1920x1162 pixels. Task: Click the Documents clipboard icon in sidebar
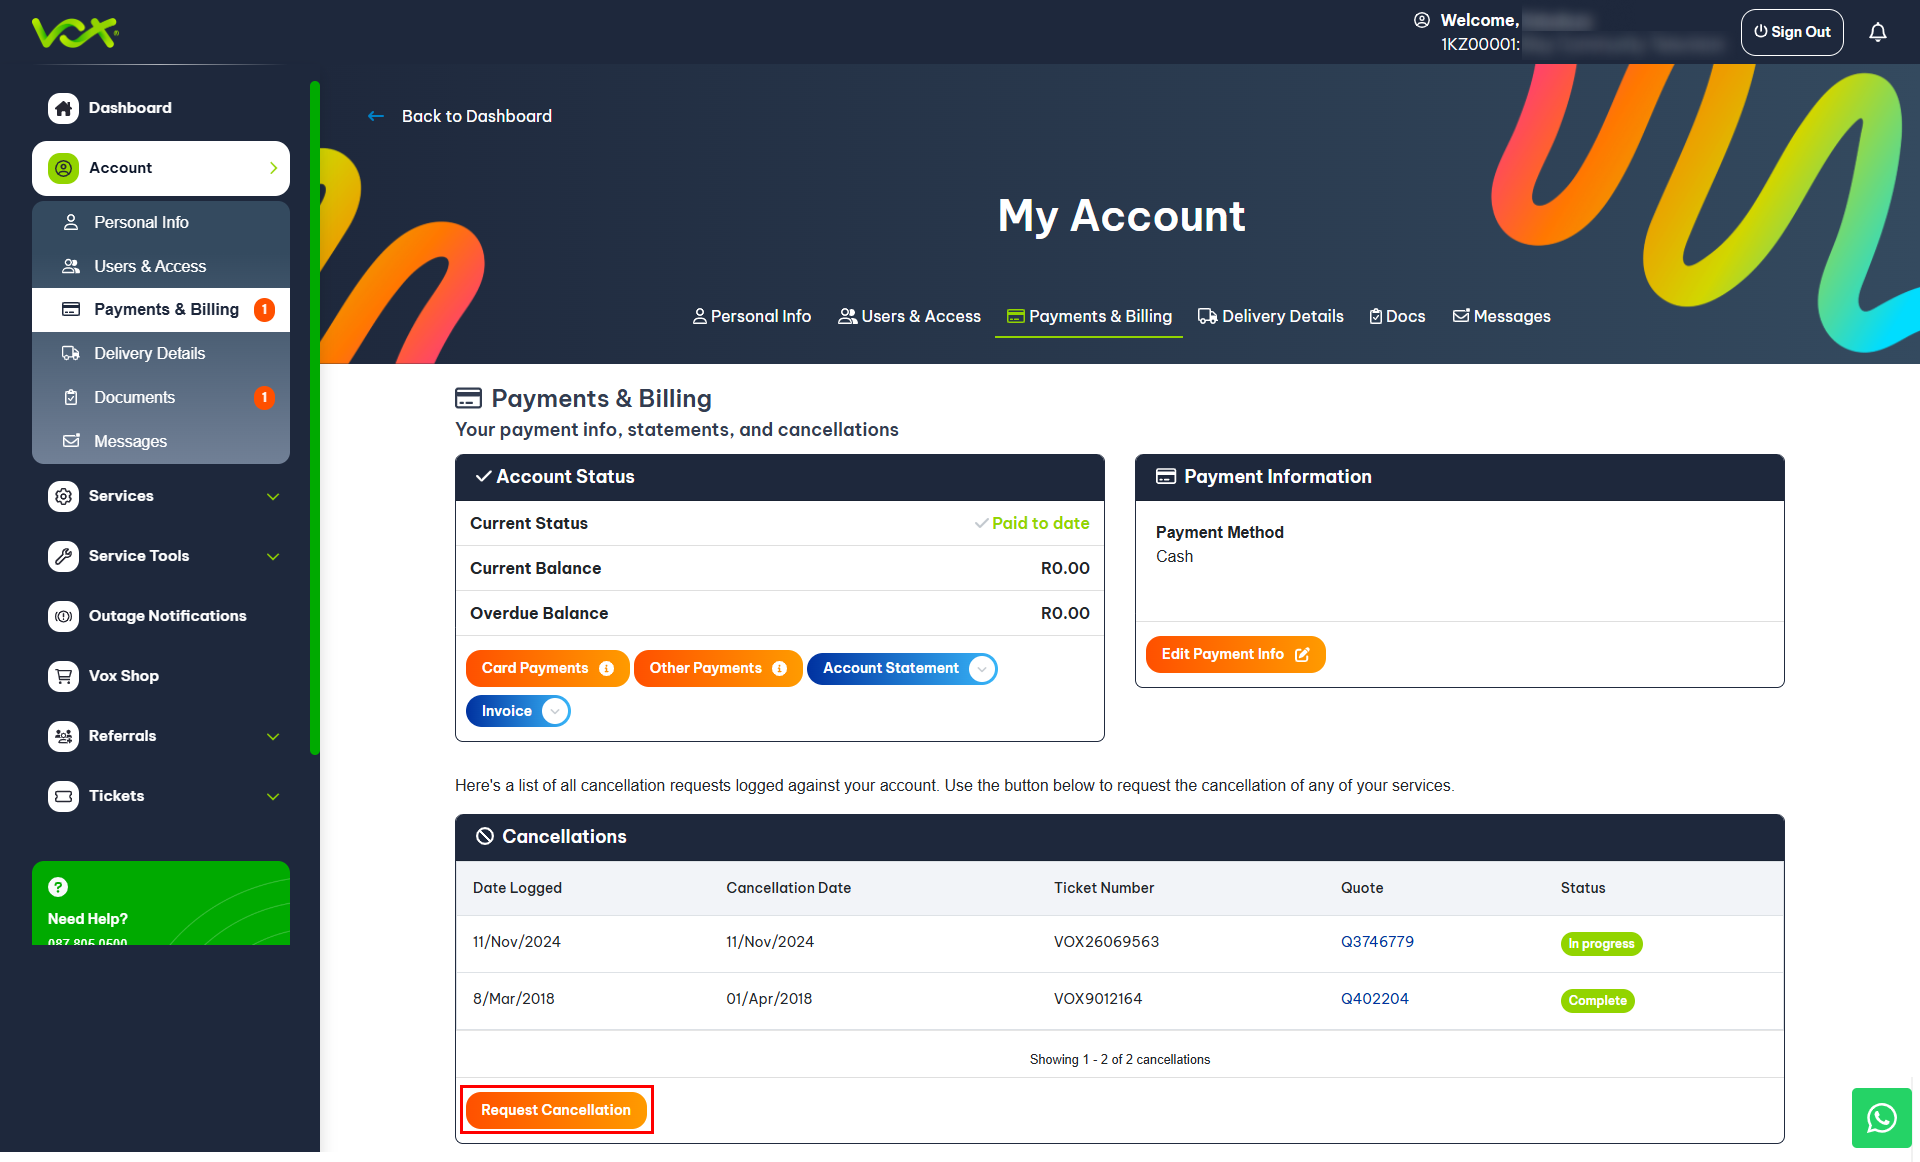[71, 398]
